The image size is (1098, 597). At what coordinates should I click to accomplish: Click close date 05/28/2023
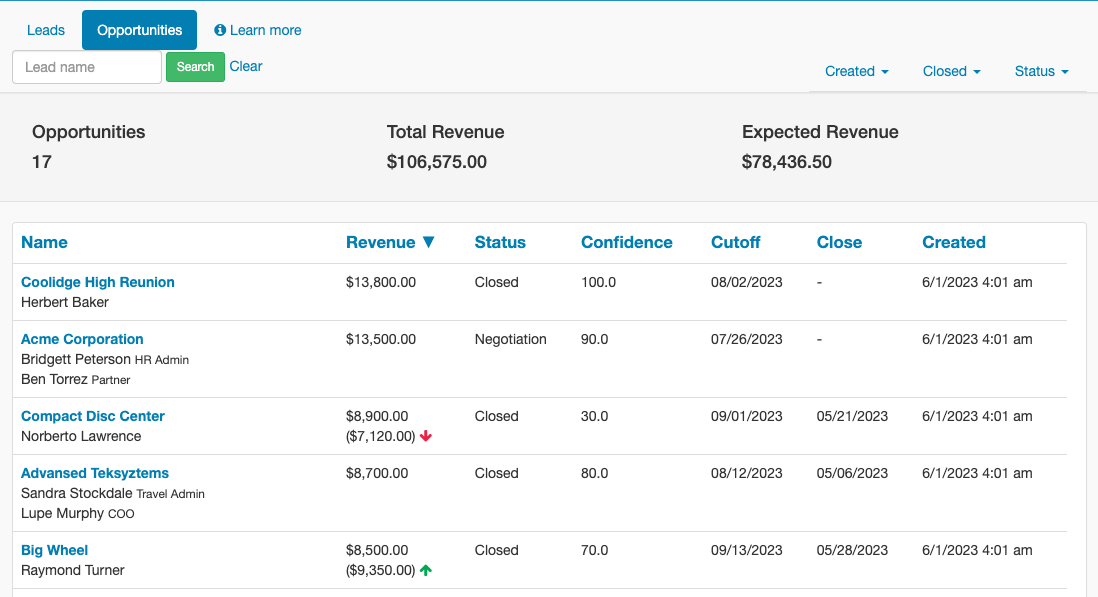click(x=852, y=550)
